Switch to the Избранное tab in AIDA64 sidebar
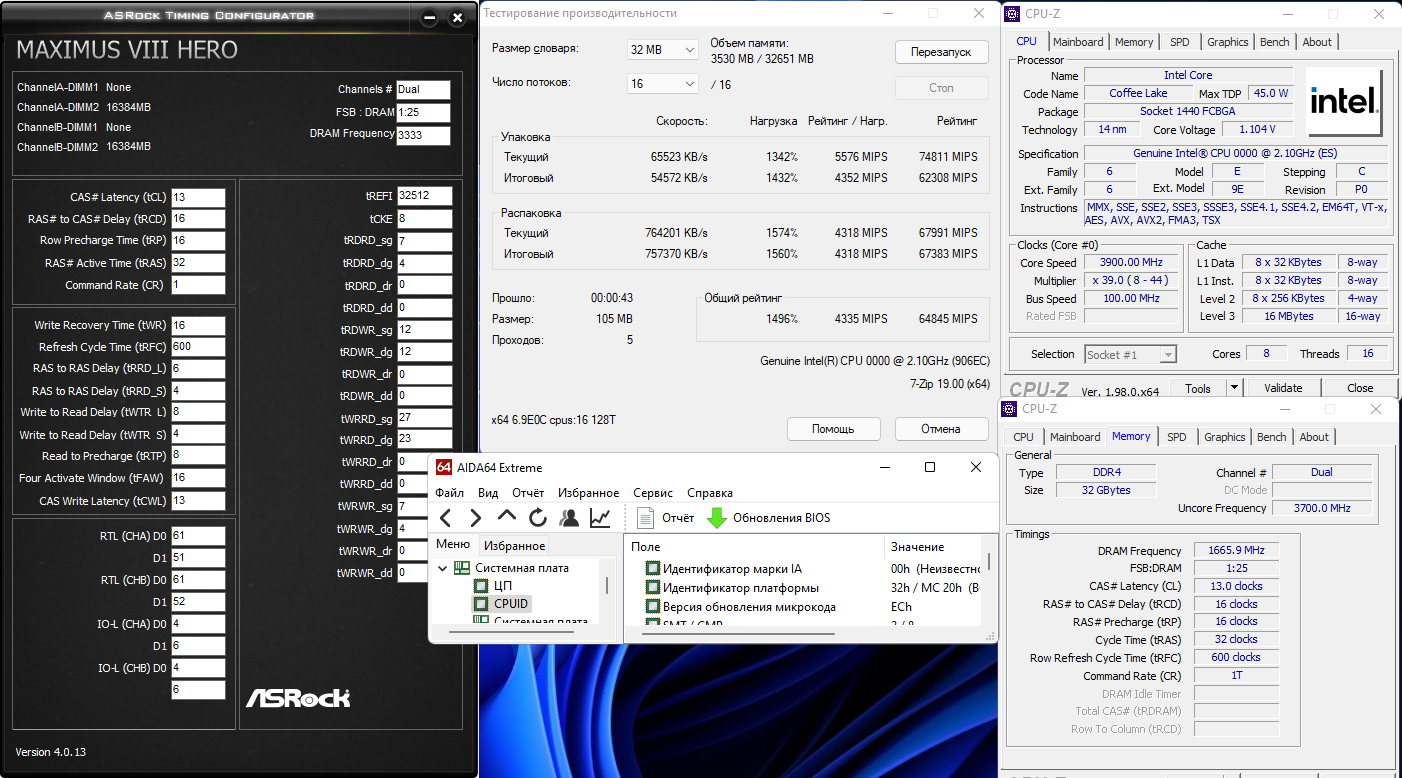1402x778 pixels. click(514, 545)
